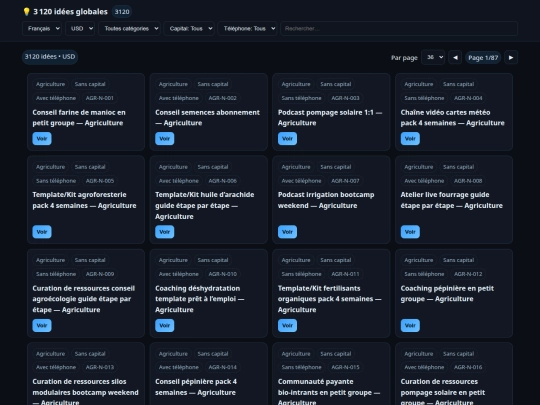The height and width of the screenshot is (405, 540).
Task: Open the Téléphone: Tous filter
Action: (247, 29)
